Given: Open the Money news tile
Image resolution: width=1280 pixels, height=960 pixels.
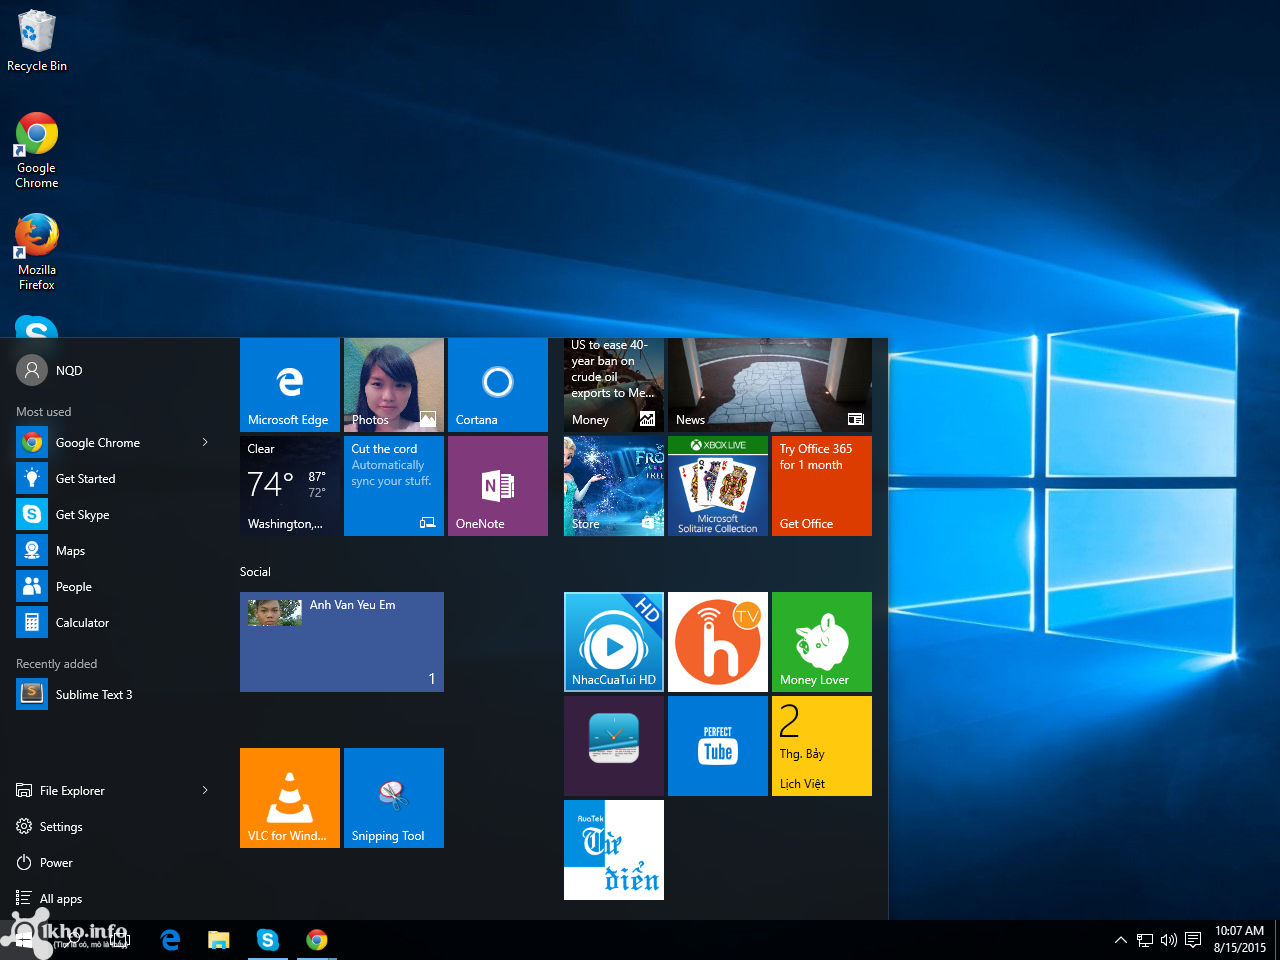Looking at the screenshot, I should (614, 385).
